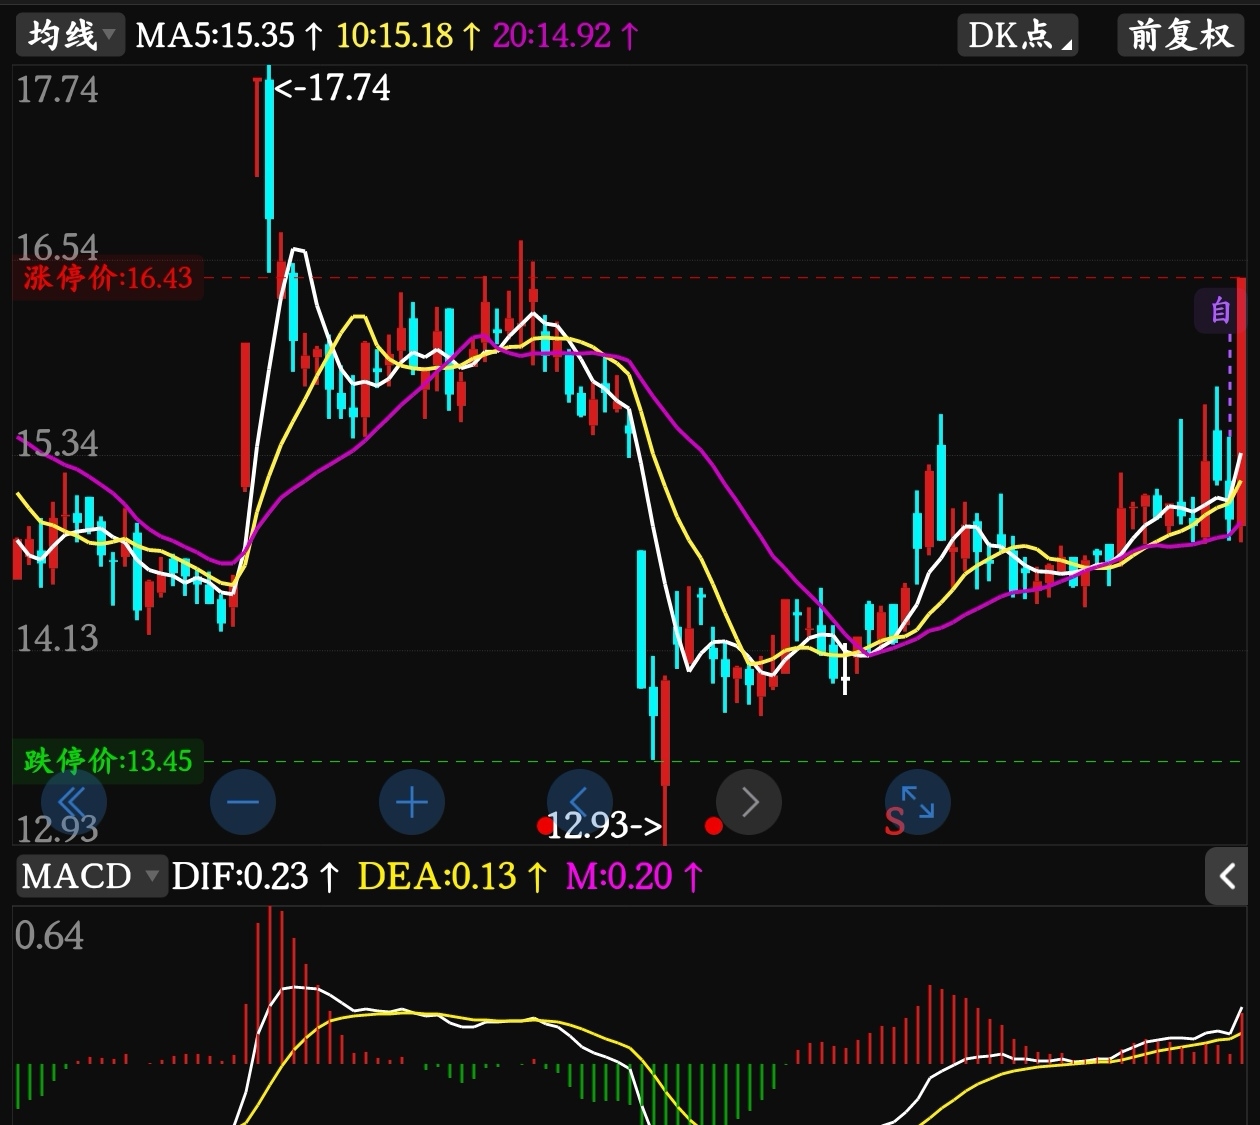
Task: Click the 跌停价:13.45 limit-down label
Action: [108, 761]
